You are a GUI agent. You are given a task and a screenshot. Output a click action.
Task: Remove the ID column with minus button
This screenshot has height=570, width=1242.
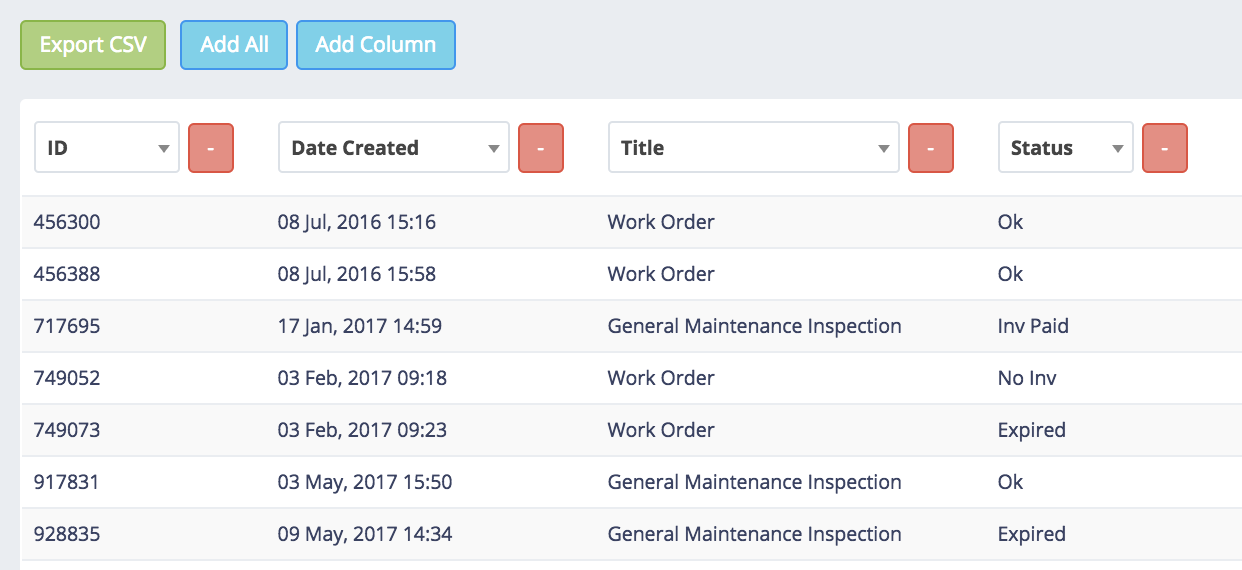[210, 148]
